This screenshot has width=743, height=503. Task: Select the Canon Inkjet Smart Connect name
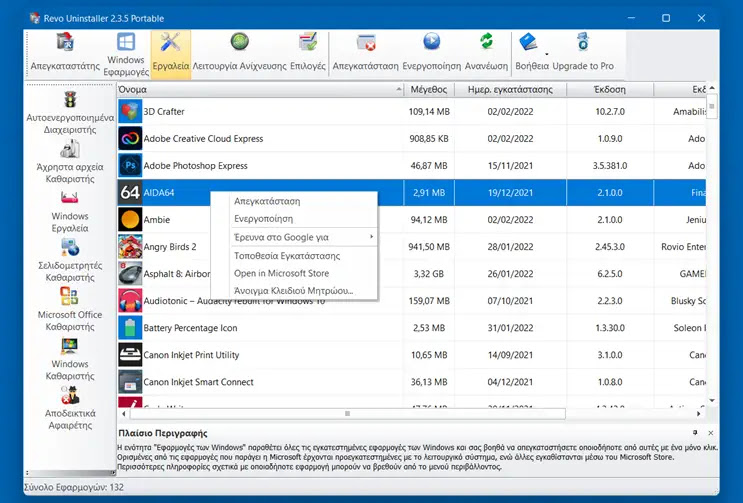[199, 382]
